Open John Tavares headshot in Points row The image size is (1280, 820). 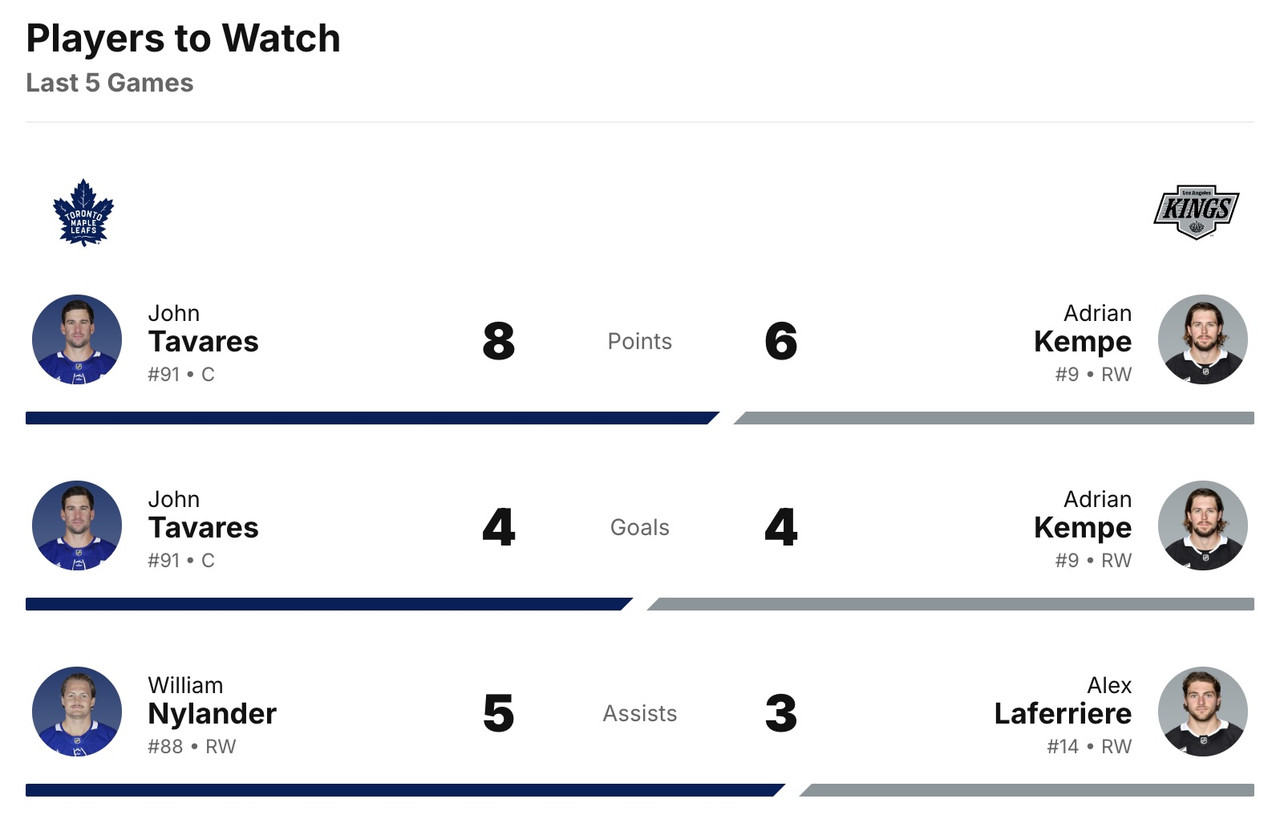(x=77, y=340)
